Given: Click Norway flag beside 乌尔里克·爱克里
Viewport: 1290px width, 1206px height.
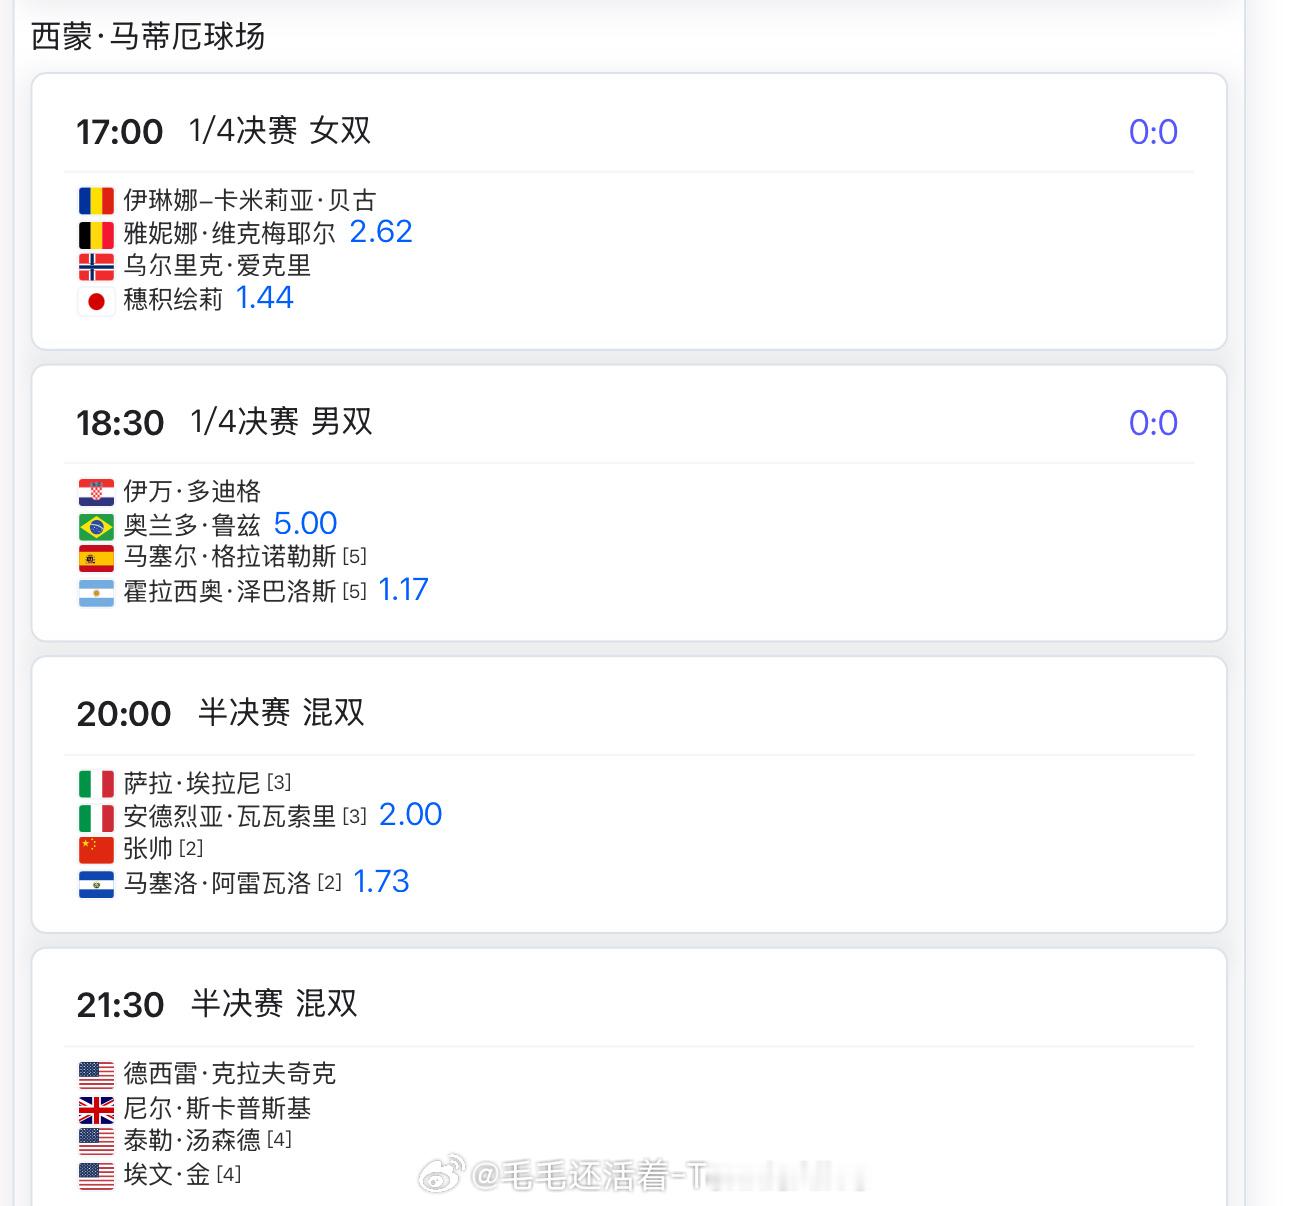Looking at the screenshot, I should [x=96, y=267].
